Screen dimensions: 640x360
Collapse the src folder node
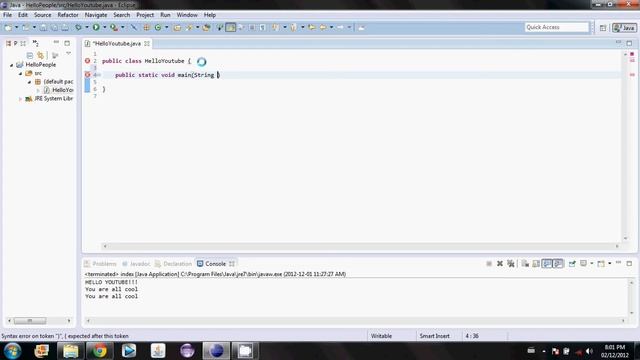[20, 73]
